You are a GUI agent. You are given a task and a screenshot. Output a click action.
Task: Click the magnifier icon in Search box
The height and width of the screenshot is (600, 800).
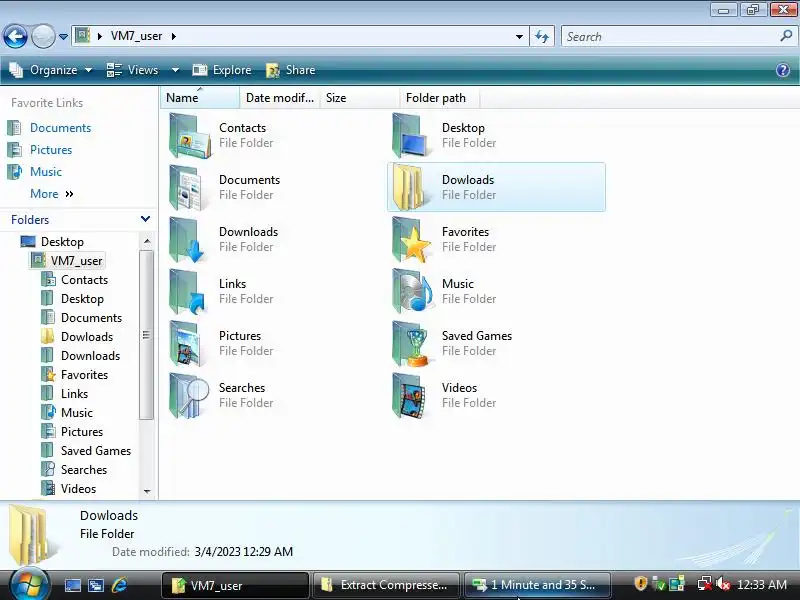(786, 36)
